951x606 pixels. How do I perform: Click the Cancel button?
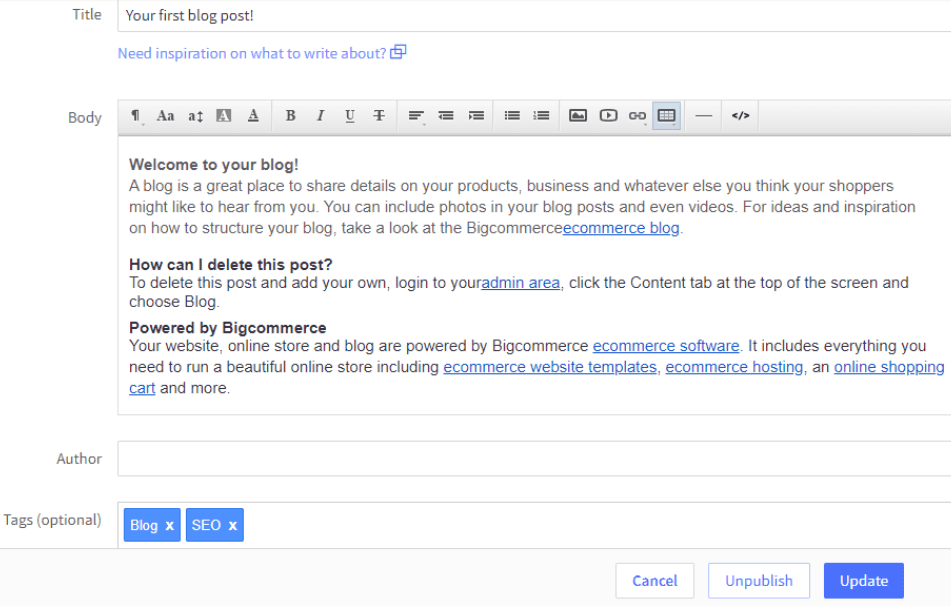(x=655, y=581)
